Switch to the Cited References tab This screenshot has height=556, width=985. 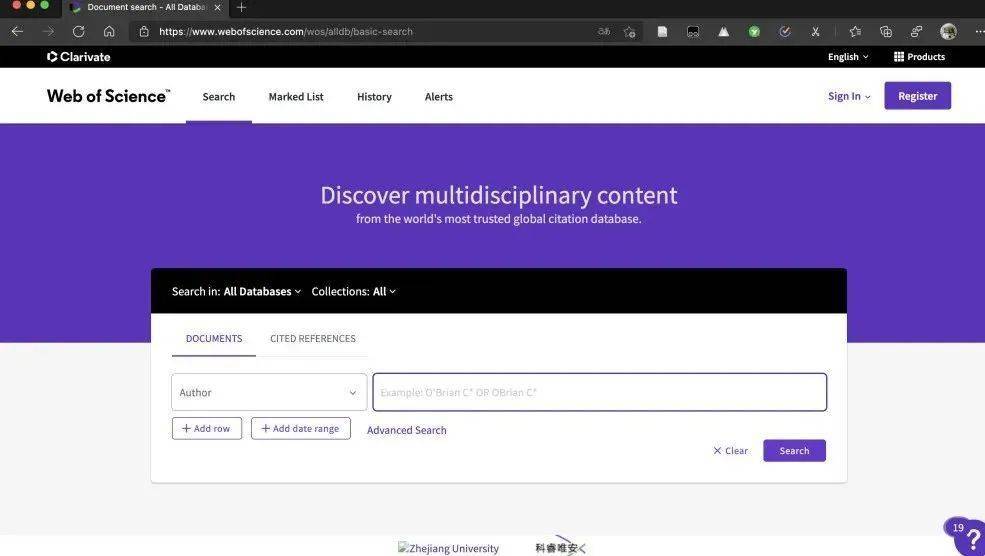[x=312, y=339]
